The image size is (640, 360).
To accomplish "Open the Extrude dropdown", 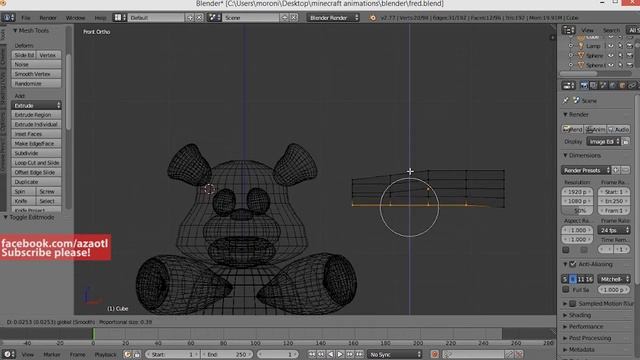I will (x=36, y=105).
